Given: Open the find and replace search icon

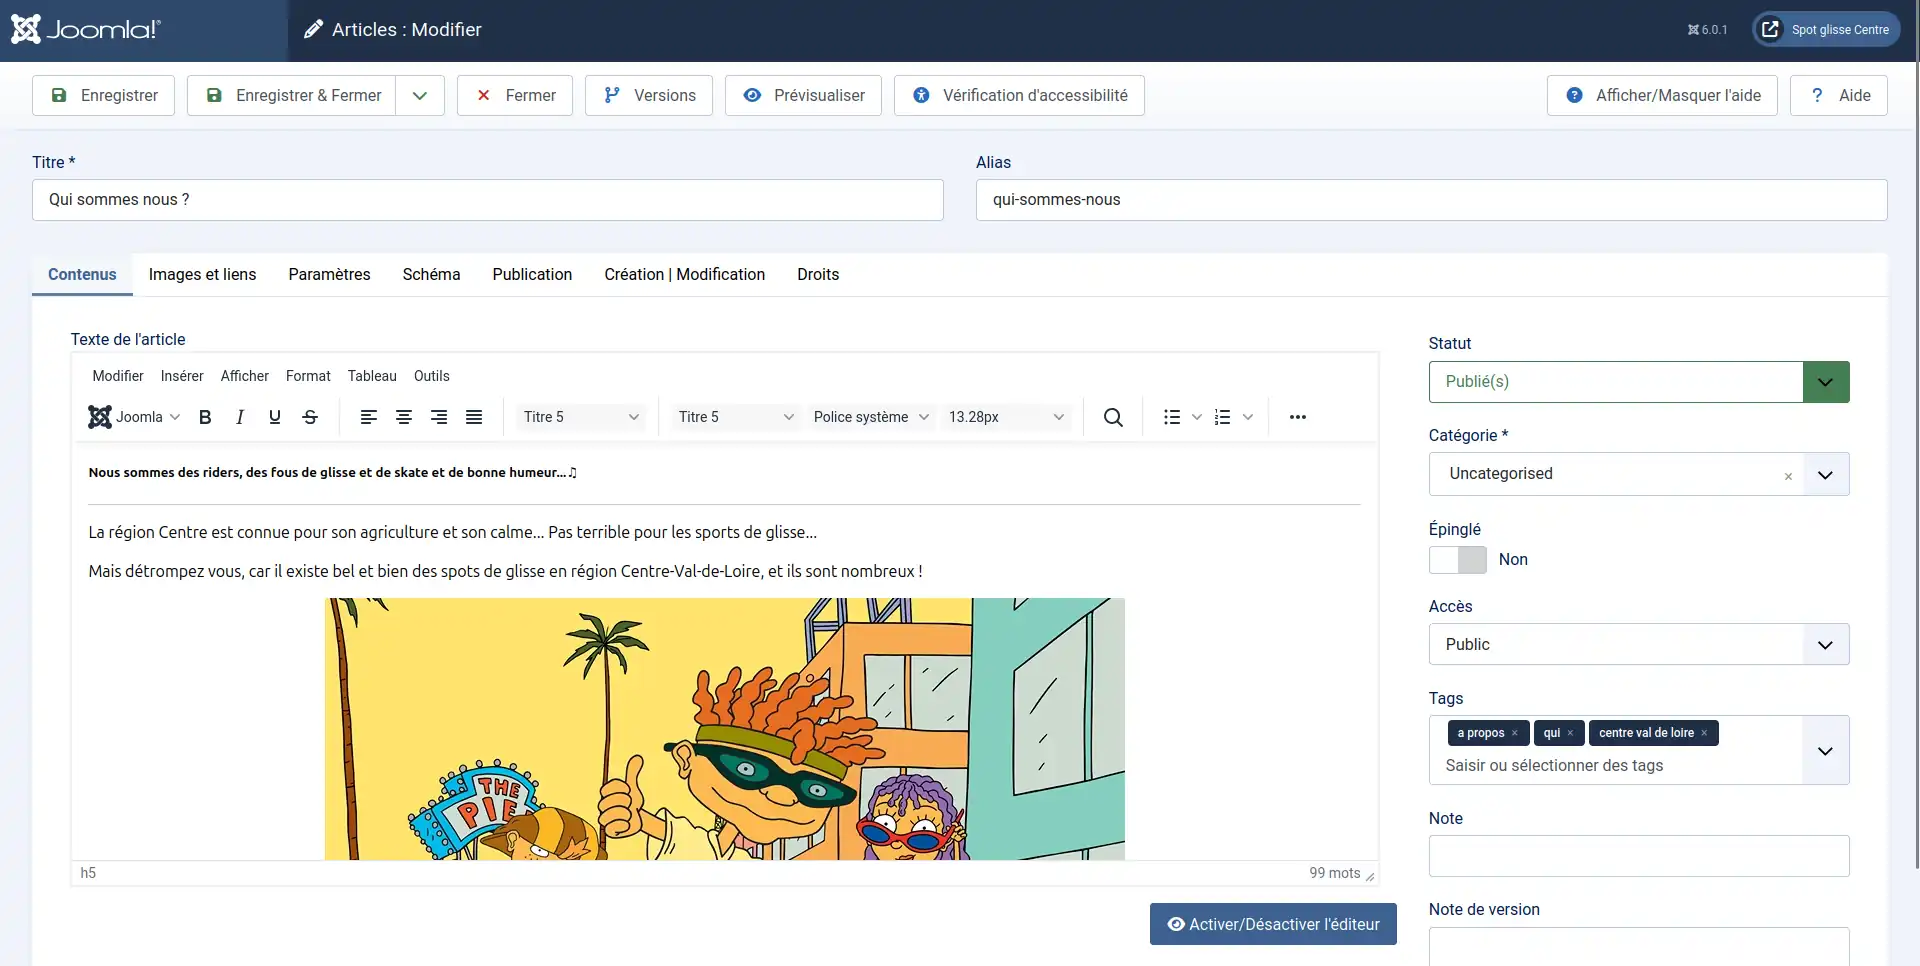Looking at the screenshot, I should (1112, 417).
